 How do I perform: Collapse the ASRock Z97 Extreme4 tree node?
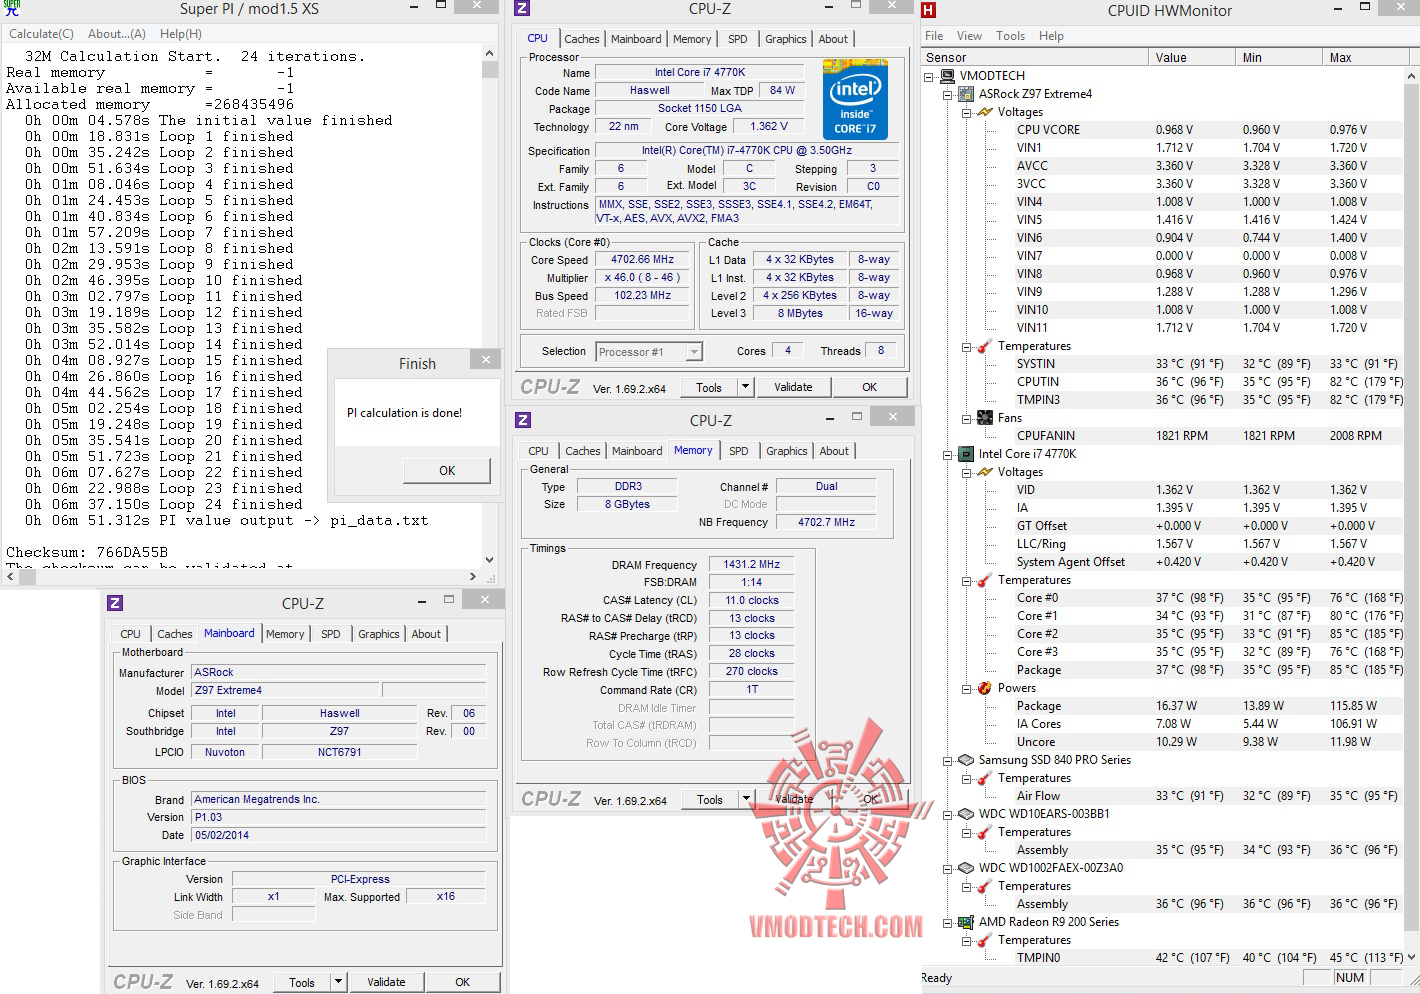(948, 94)
